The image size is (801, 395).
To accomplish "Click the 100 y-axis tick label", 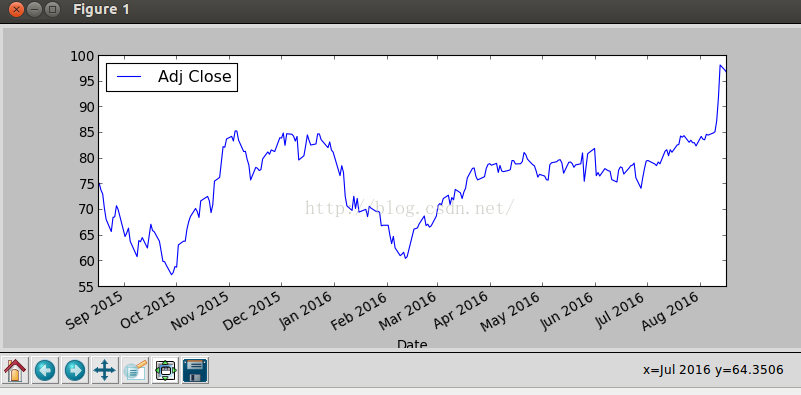I will pyautogui.click(x=82, y=56).
